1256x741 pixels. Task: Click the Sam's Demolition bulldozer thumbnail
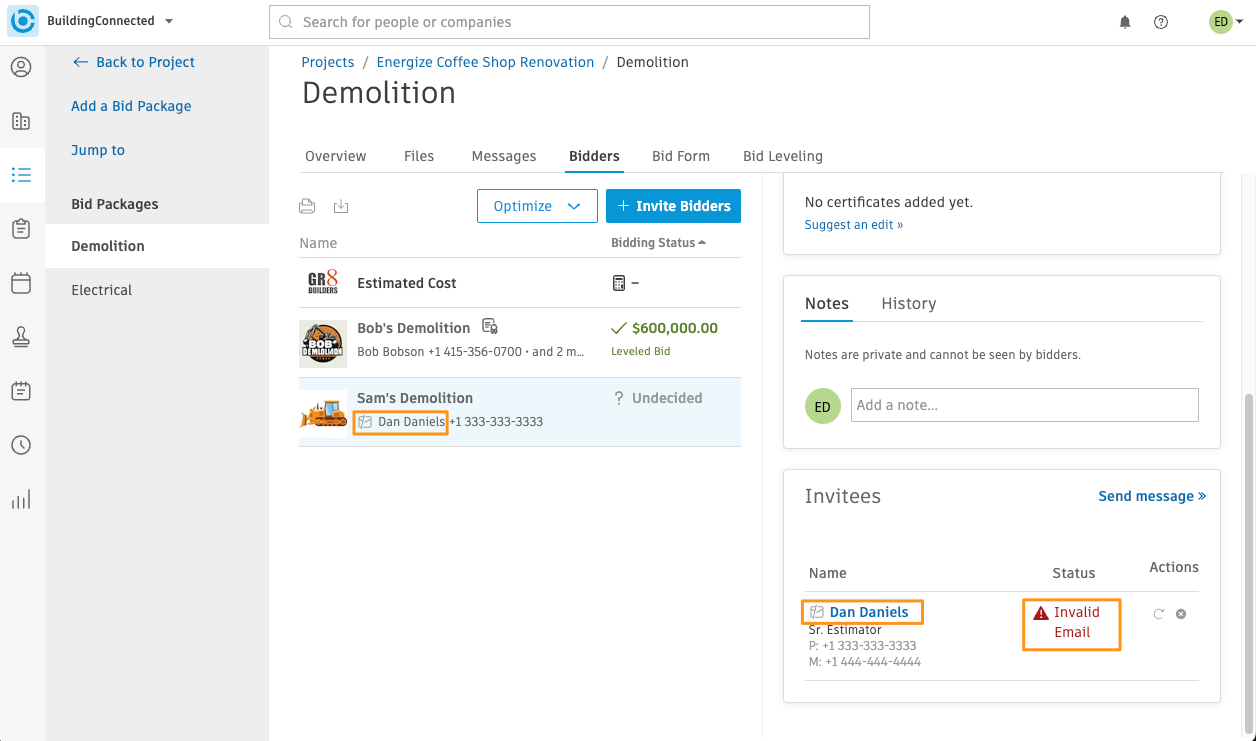pos(323,413)
